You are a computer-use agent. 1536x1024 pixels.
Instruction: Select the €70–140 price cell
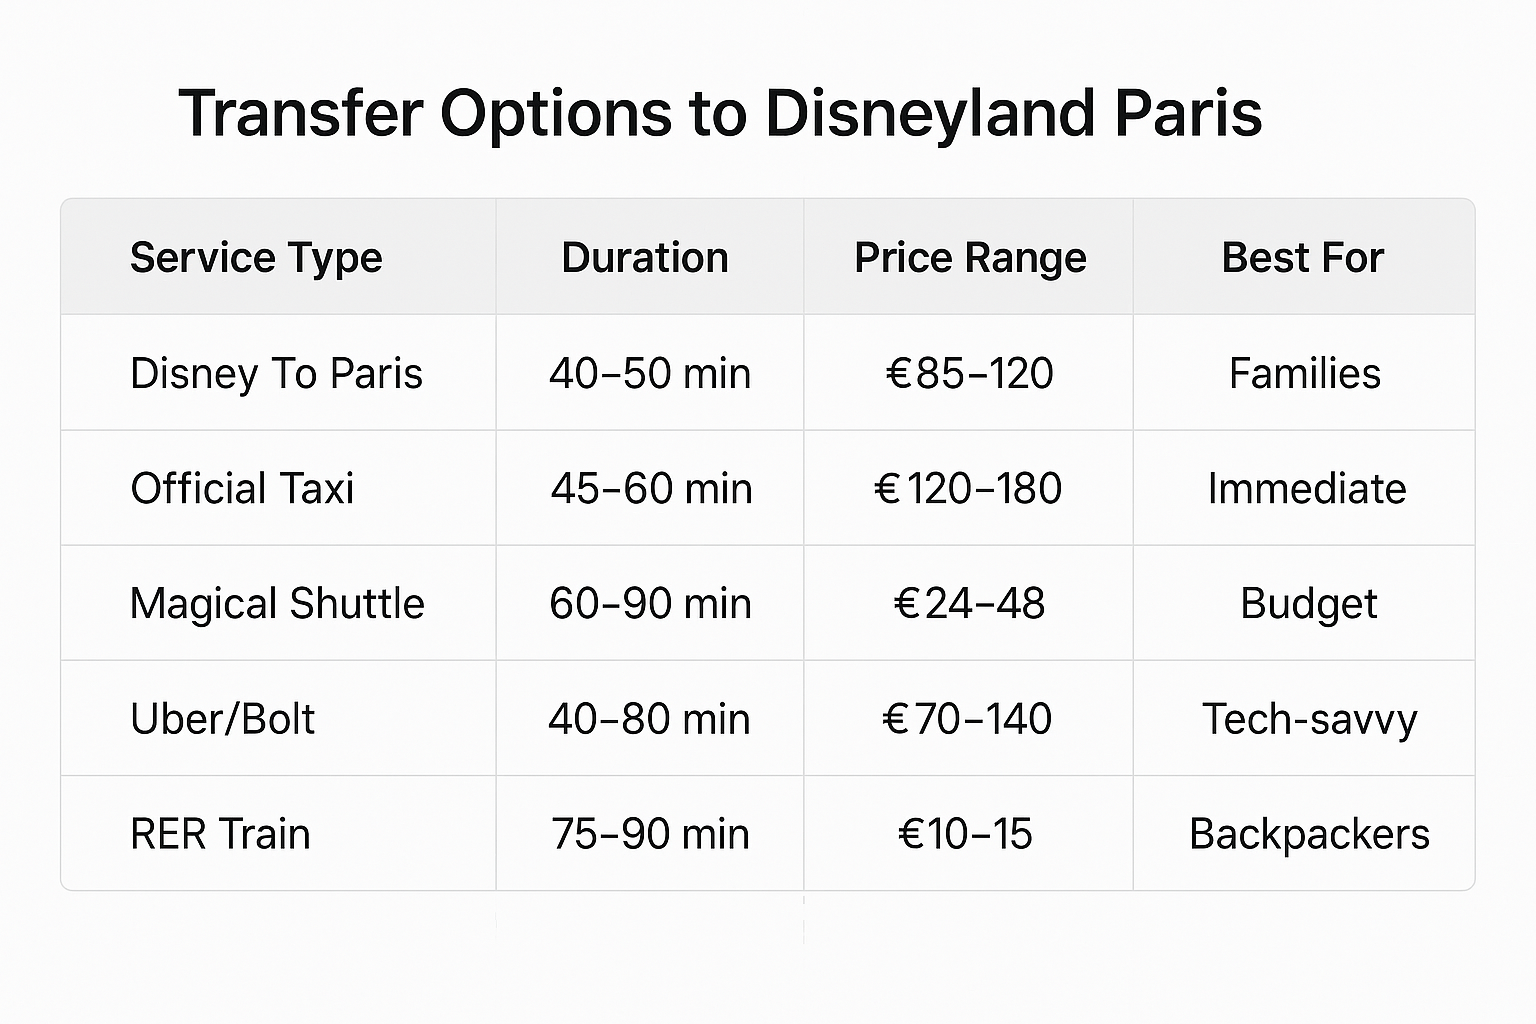pos(967,719)
